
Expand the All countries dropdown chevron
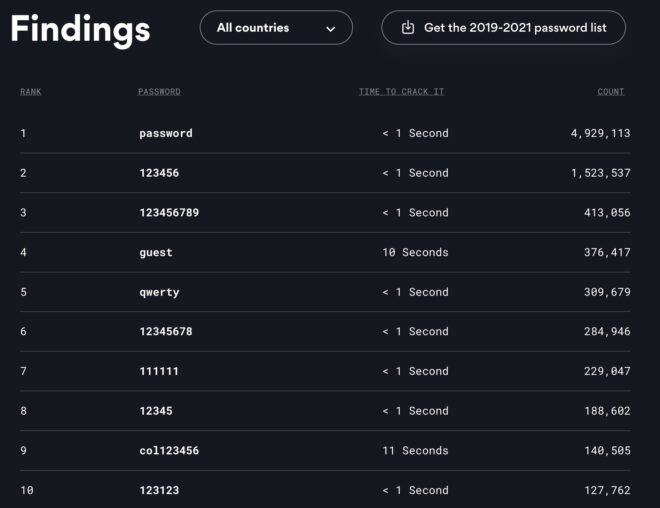click(331, 29)
